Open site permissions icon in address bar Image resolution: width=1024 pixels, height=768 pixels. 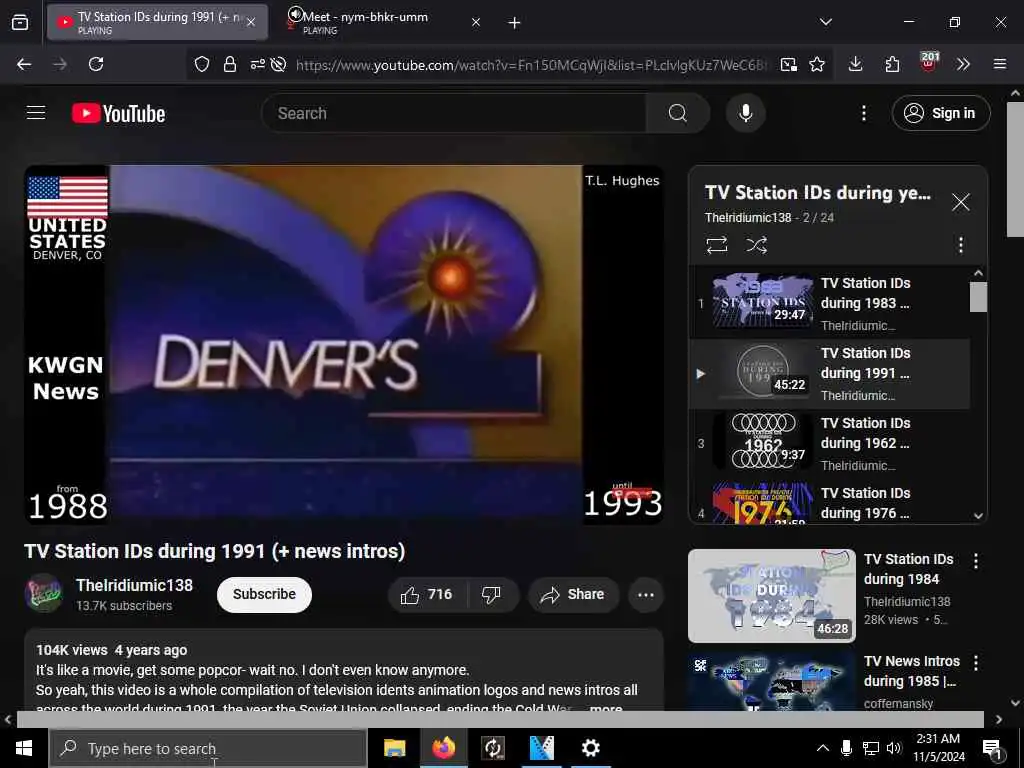(257, 64)
